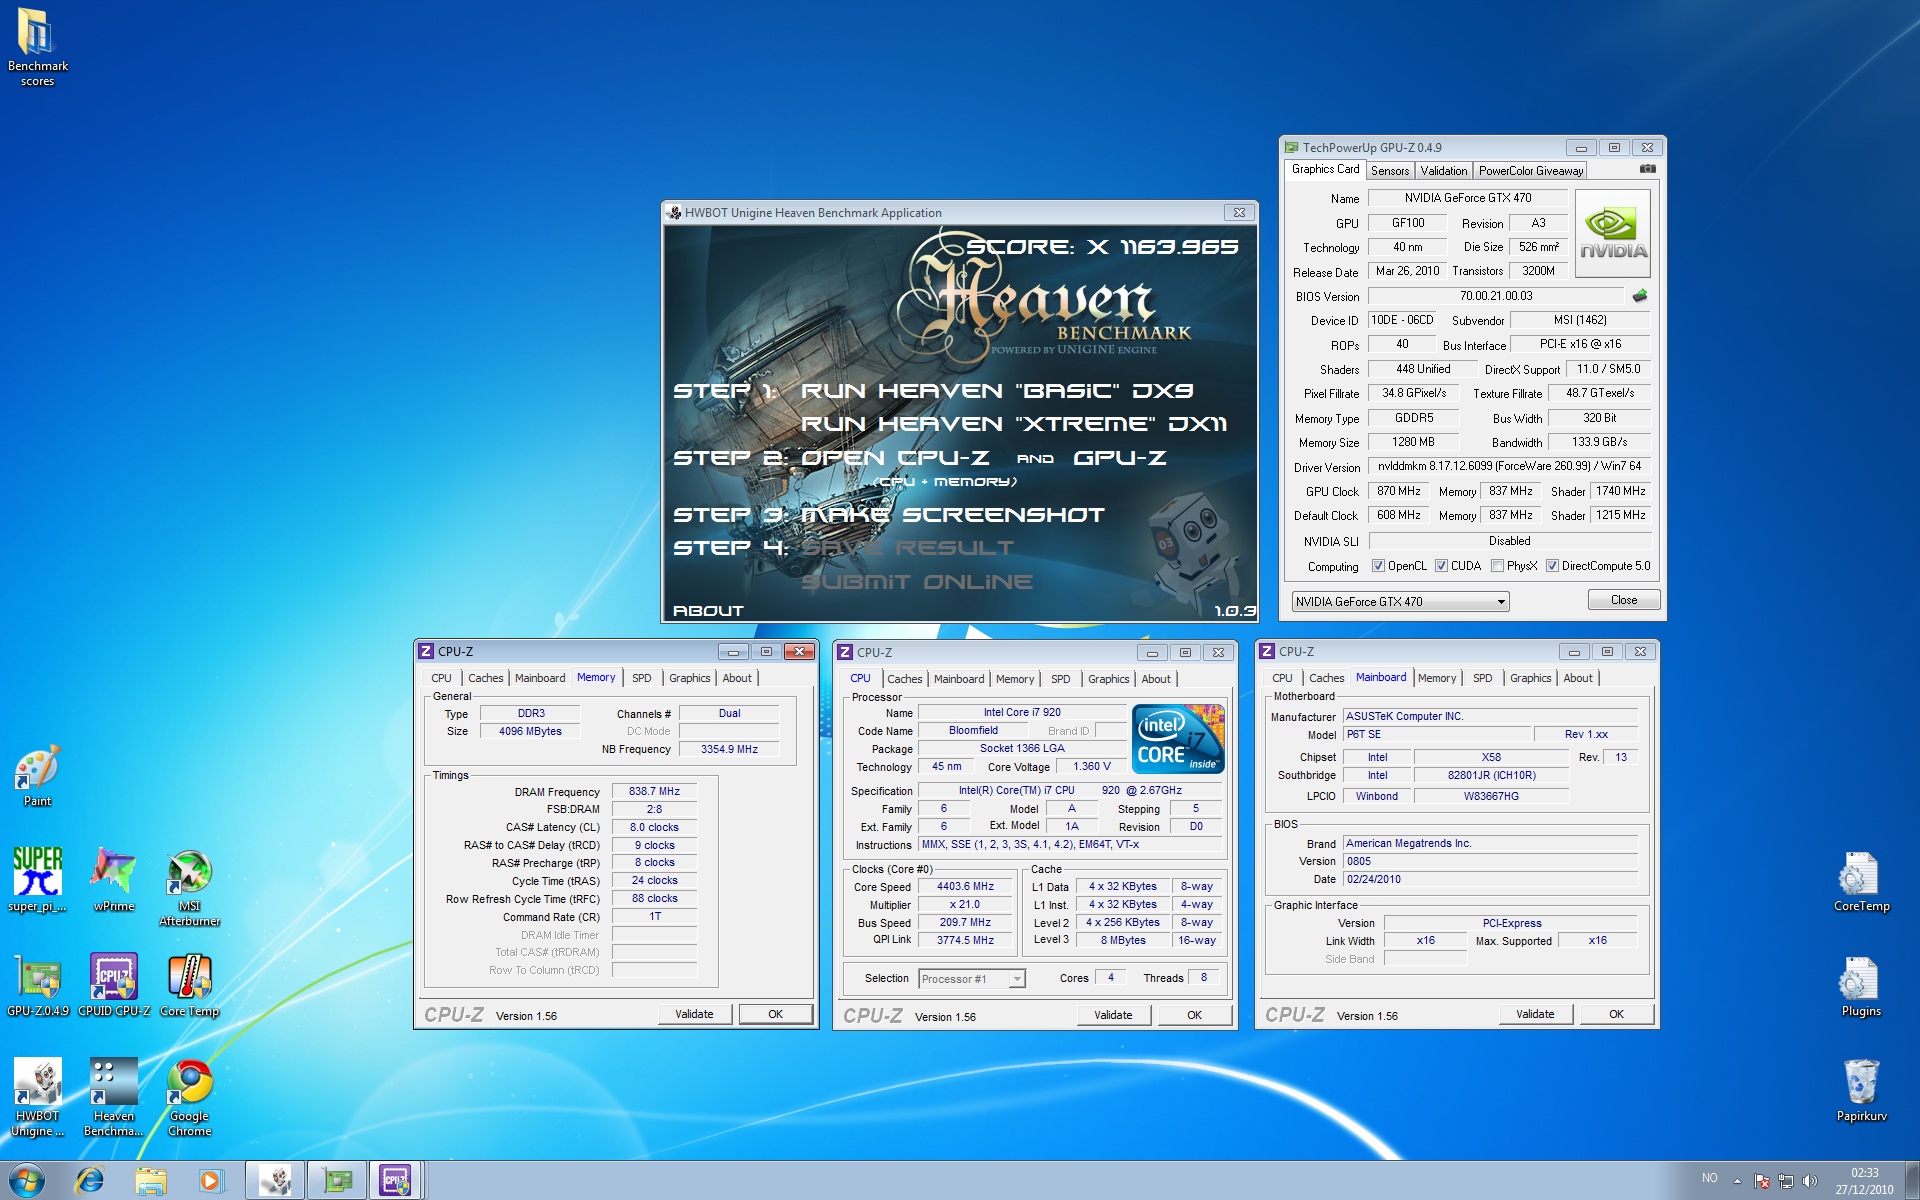The image size is (1920, 1200).
Task: Click OK in middle CPU-Z window
Action: pyautogui.click(x=1194, y=1015)
